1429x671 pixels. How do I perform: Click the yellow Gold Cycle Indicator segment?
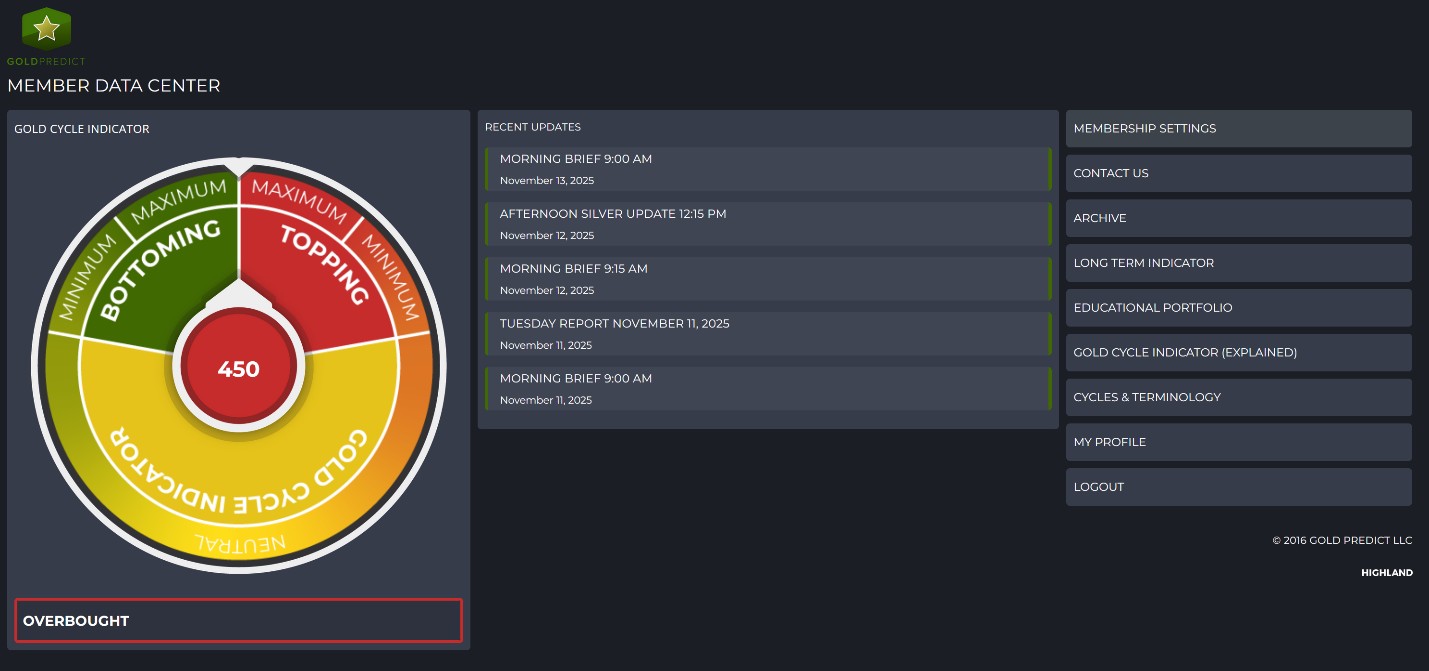[240, 470]
